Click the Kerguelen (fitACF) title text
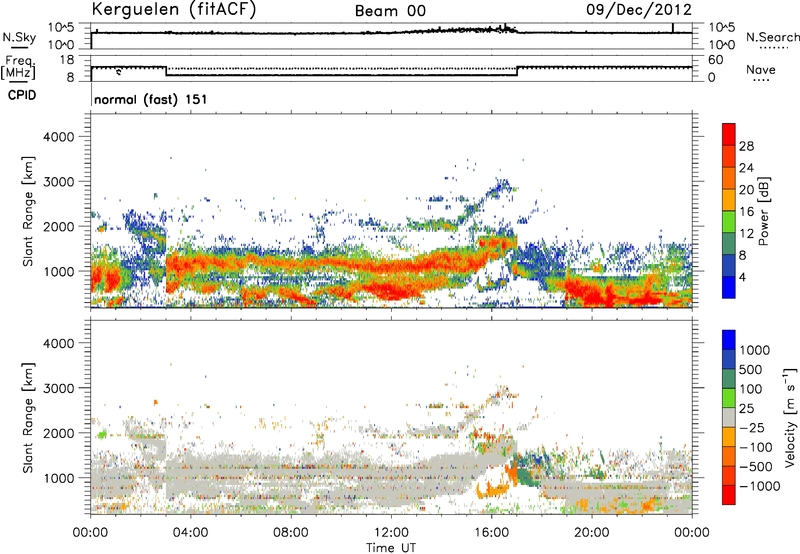The image size is (800, 554). [173, 10]
